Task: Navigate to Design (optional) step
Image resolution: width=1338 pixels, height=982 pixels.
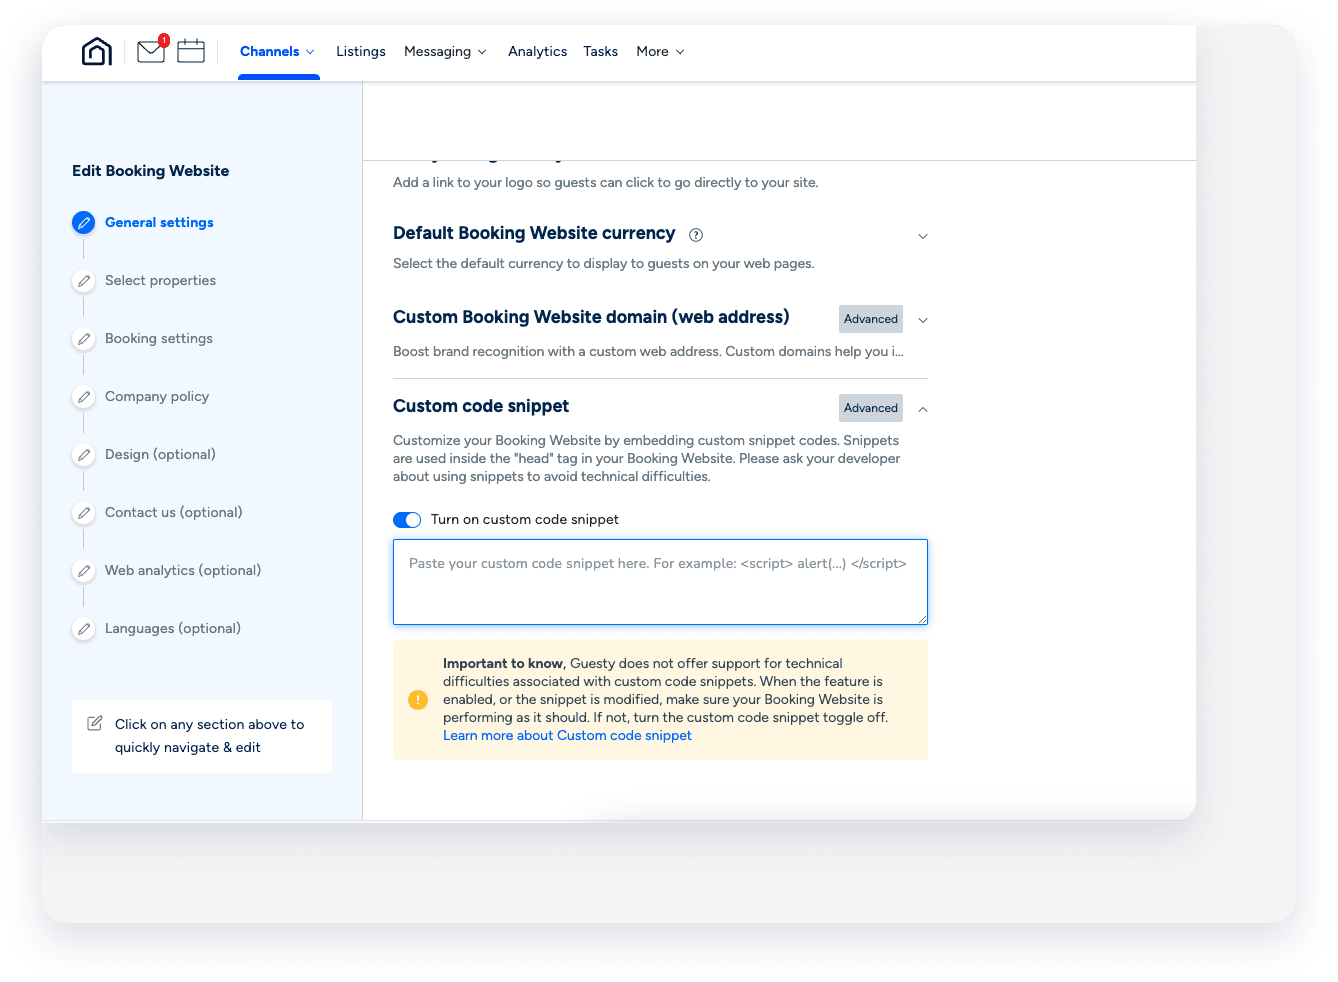Action: tap(160, 455)
